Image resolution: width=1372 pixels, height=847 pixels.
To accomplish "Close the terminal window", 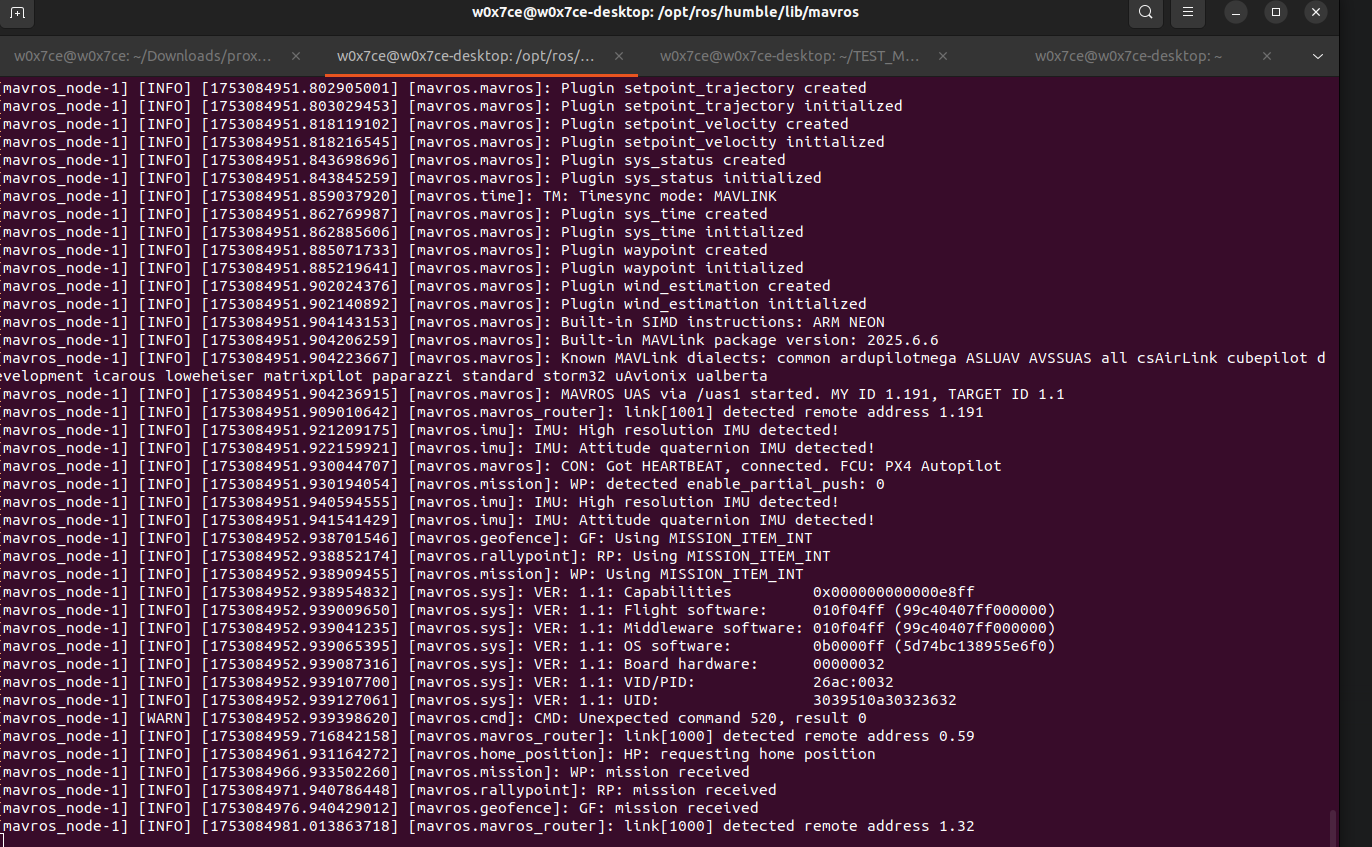I will coord(1315,13).
